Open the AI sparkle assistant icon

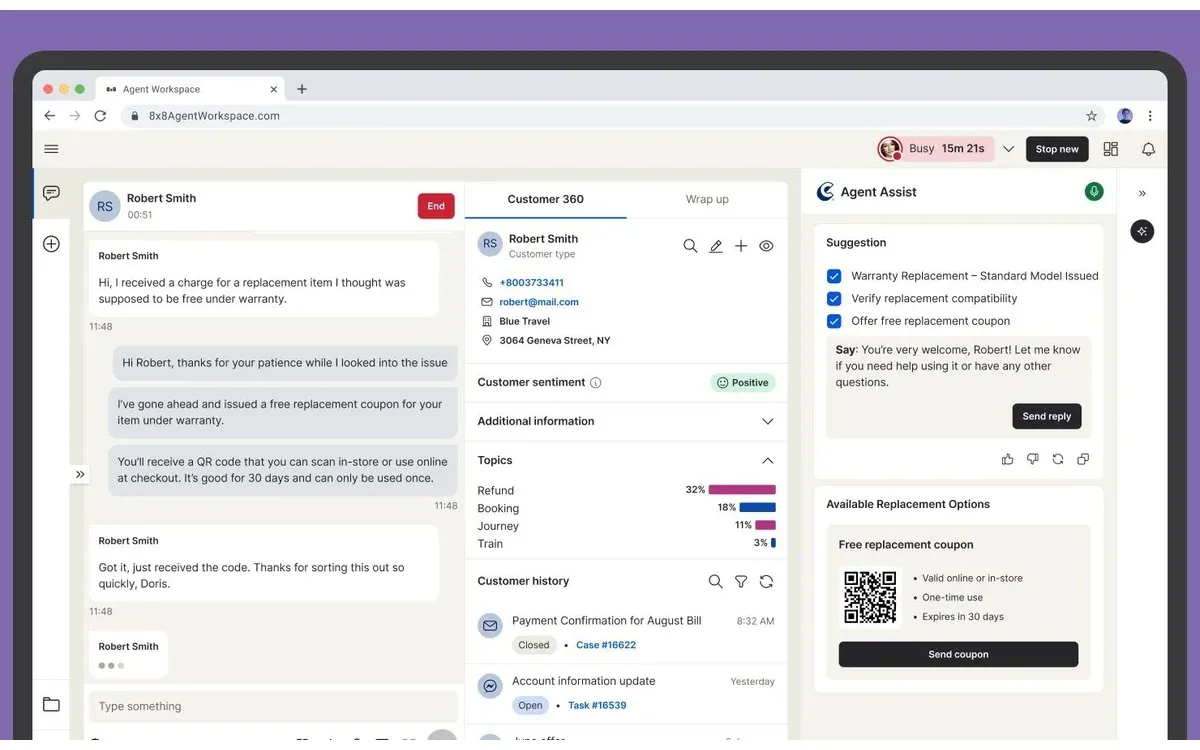pyautogui.click(x=1142, y=231)
